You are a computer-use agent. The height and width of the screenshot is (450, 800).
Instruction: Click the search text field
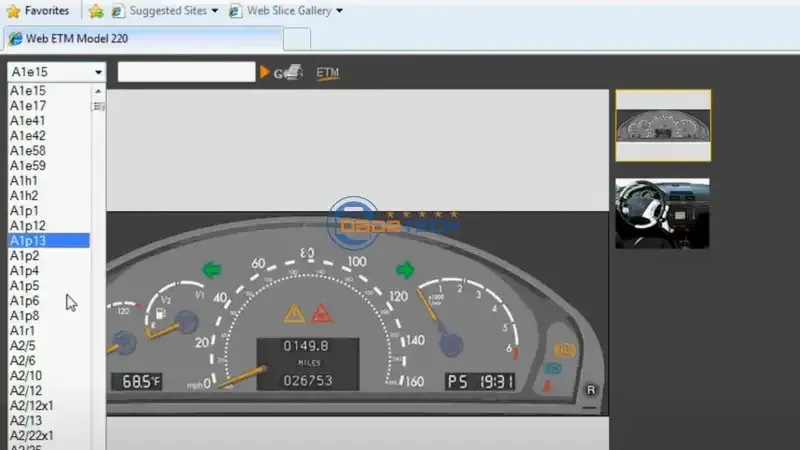coord(186,72)
